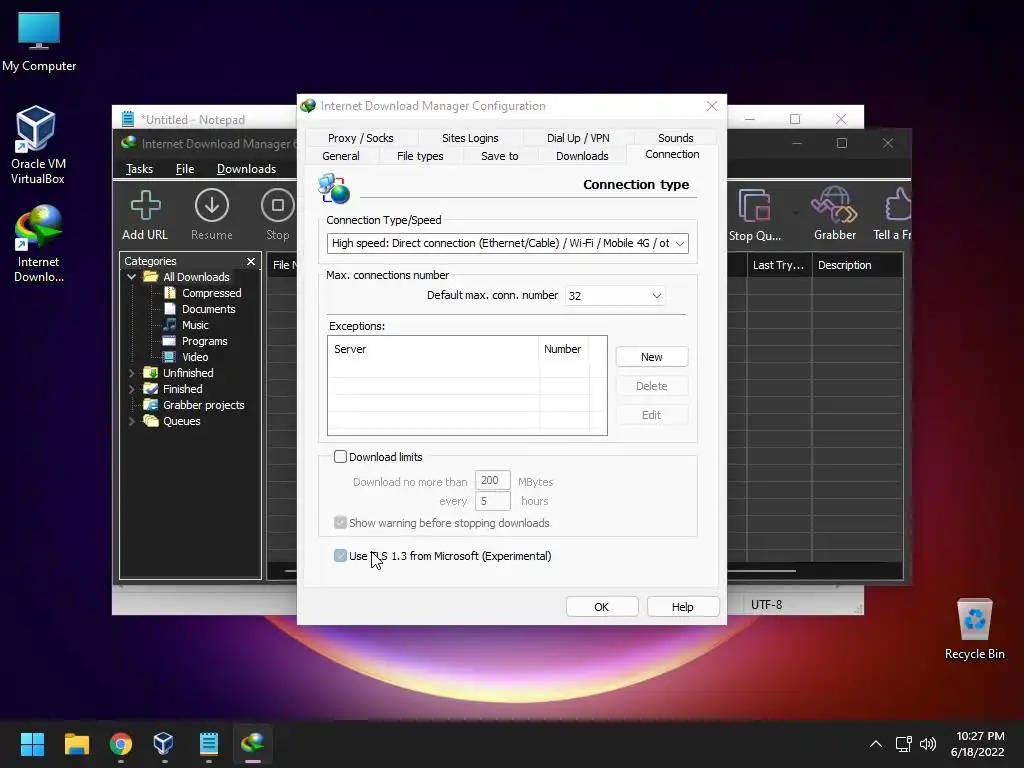
Task: Toggle Show warning before stopping downloads
Action: pyautogui.click(x=340, y=522)
